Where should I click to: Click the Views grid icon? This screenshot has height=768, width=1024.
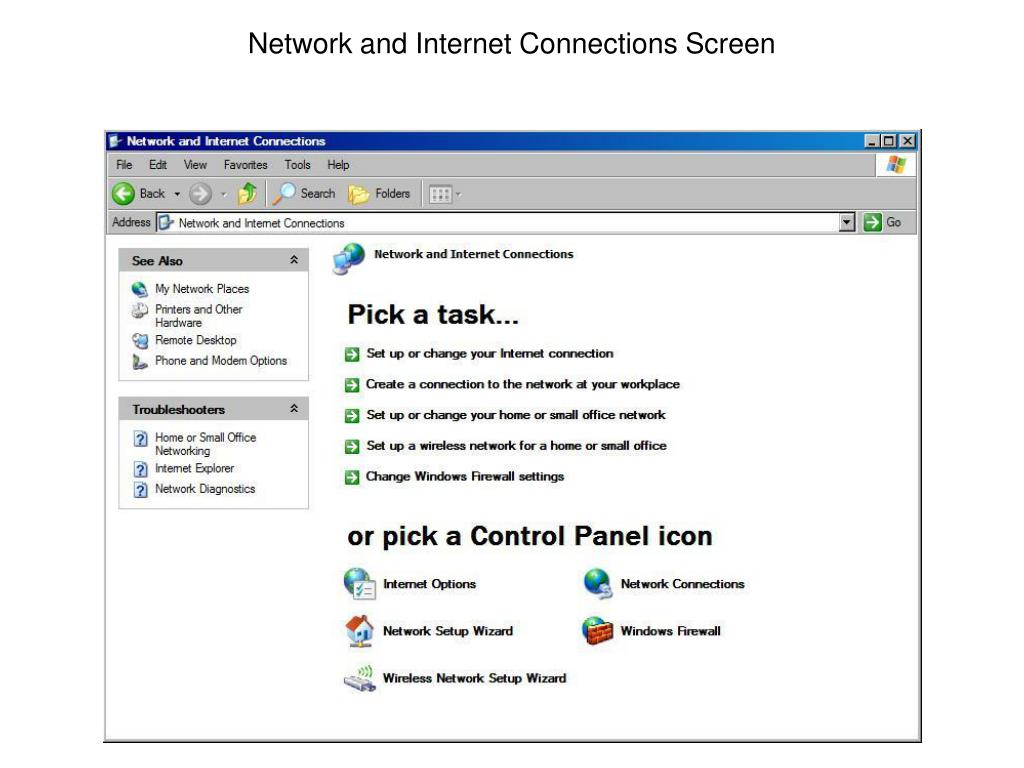pos(440,194)
